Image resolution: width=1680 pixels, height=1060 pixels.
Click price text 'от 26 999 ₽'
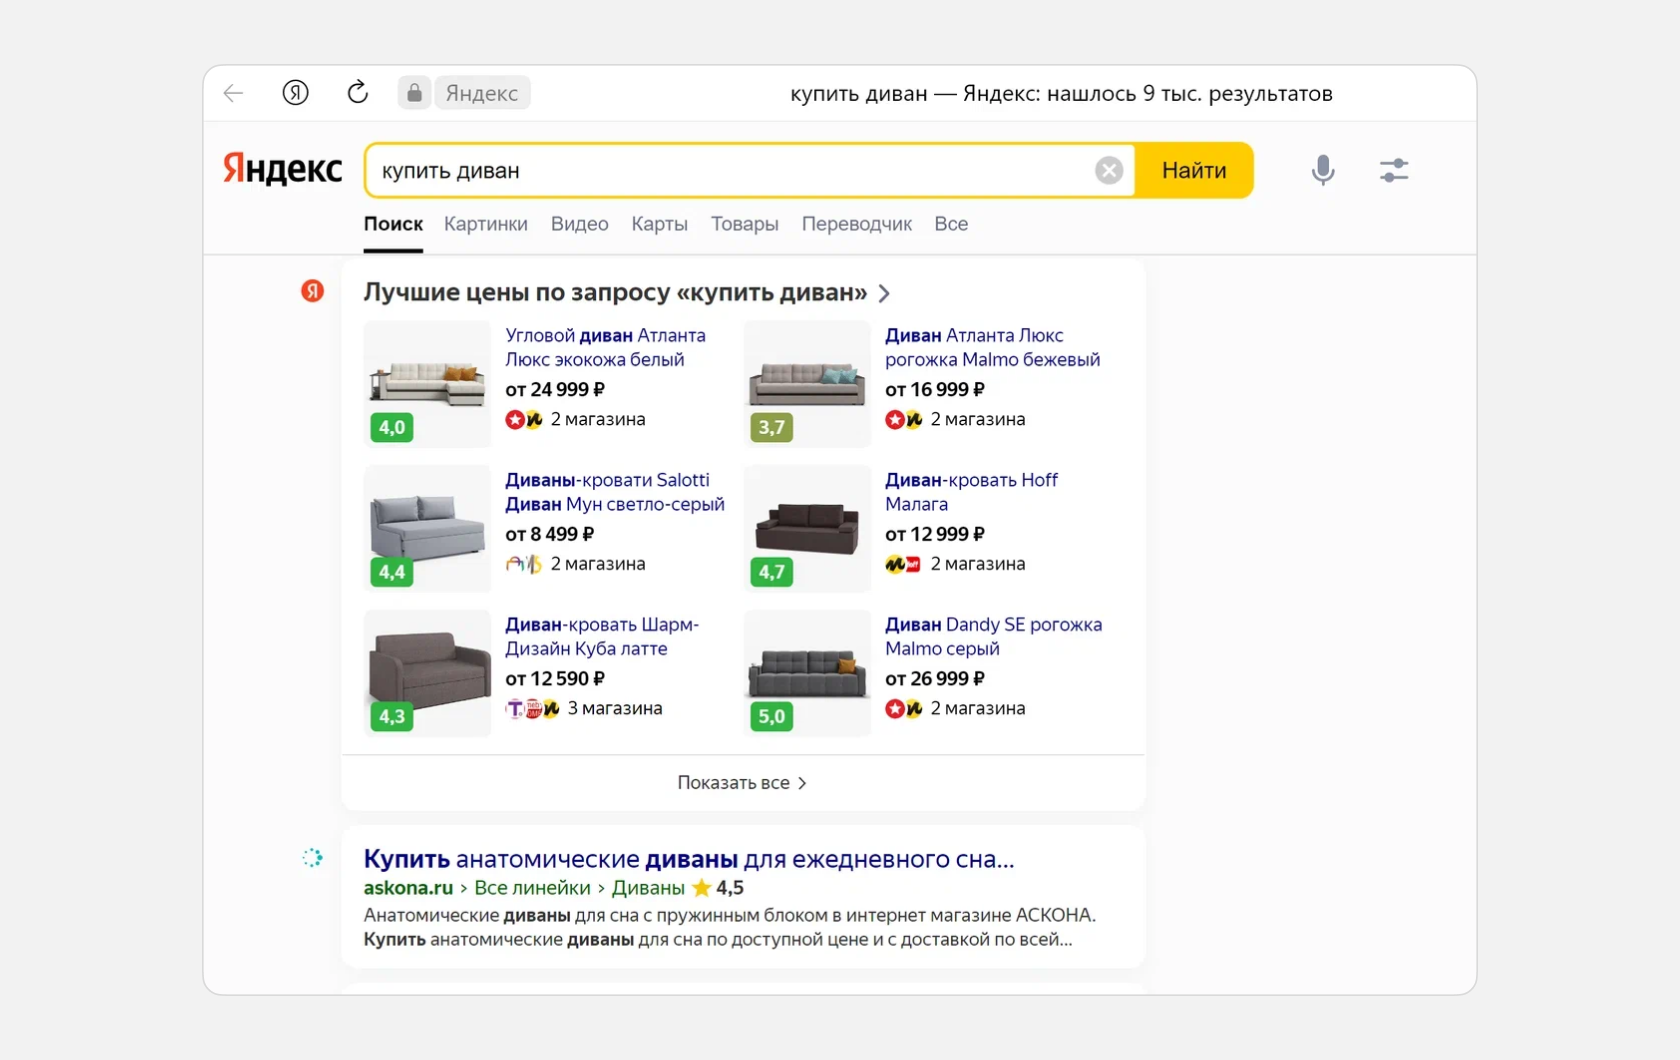coord(935,678)
